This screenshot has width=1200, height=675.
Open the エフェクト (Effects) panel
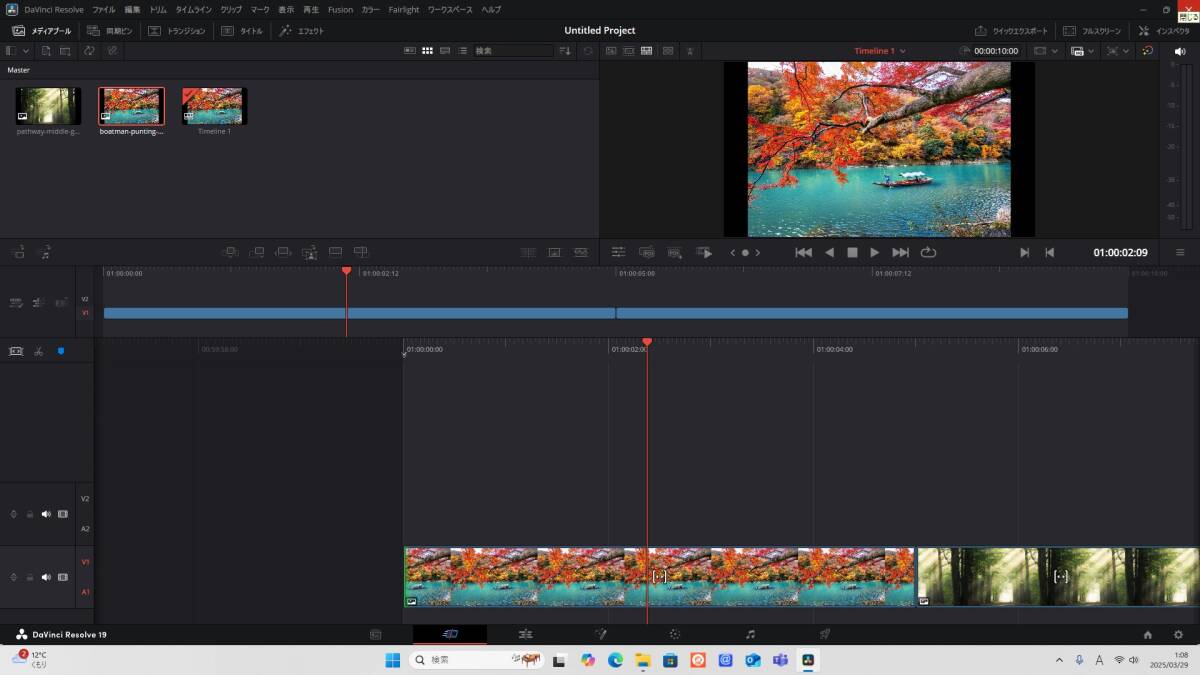tap(301, 31)
